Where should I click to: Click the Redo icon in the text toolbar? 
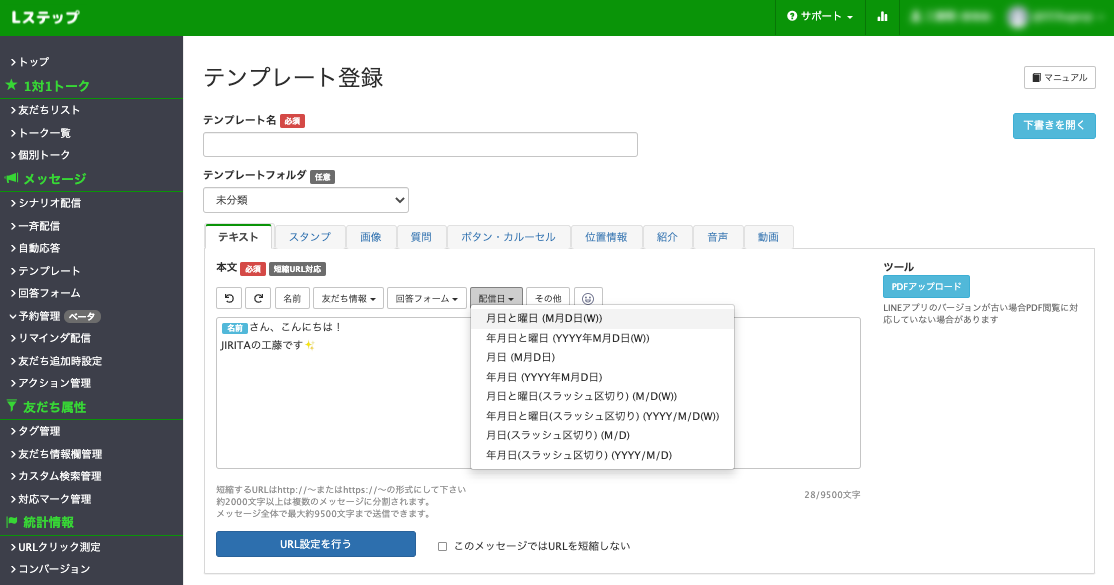pyautogui.click(x=256, y=297)
